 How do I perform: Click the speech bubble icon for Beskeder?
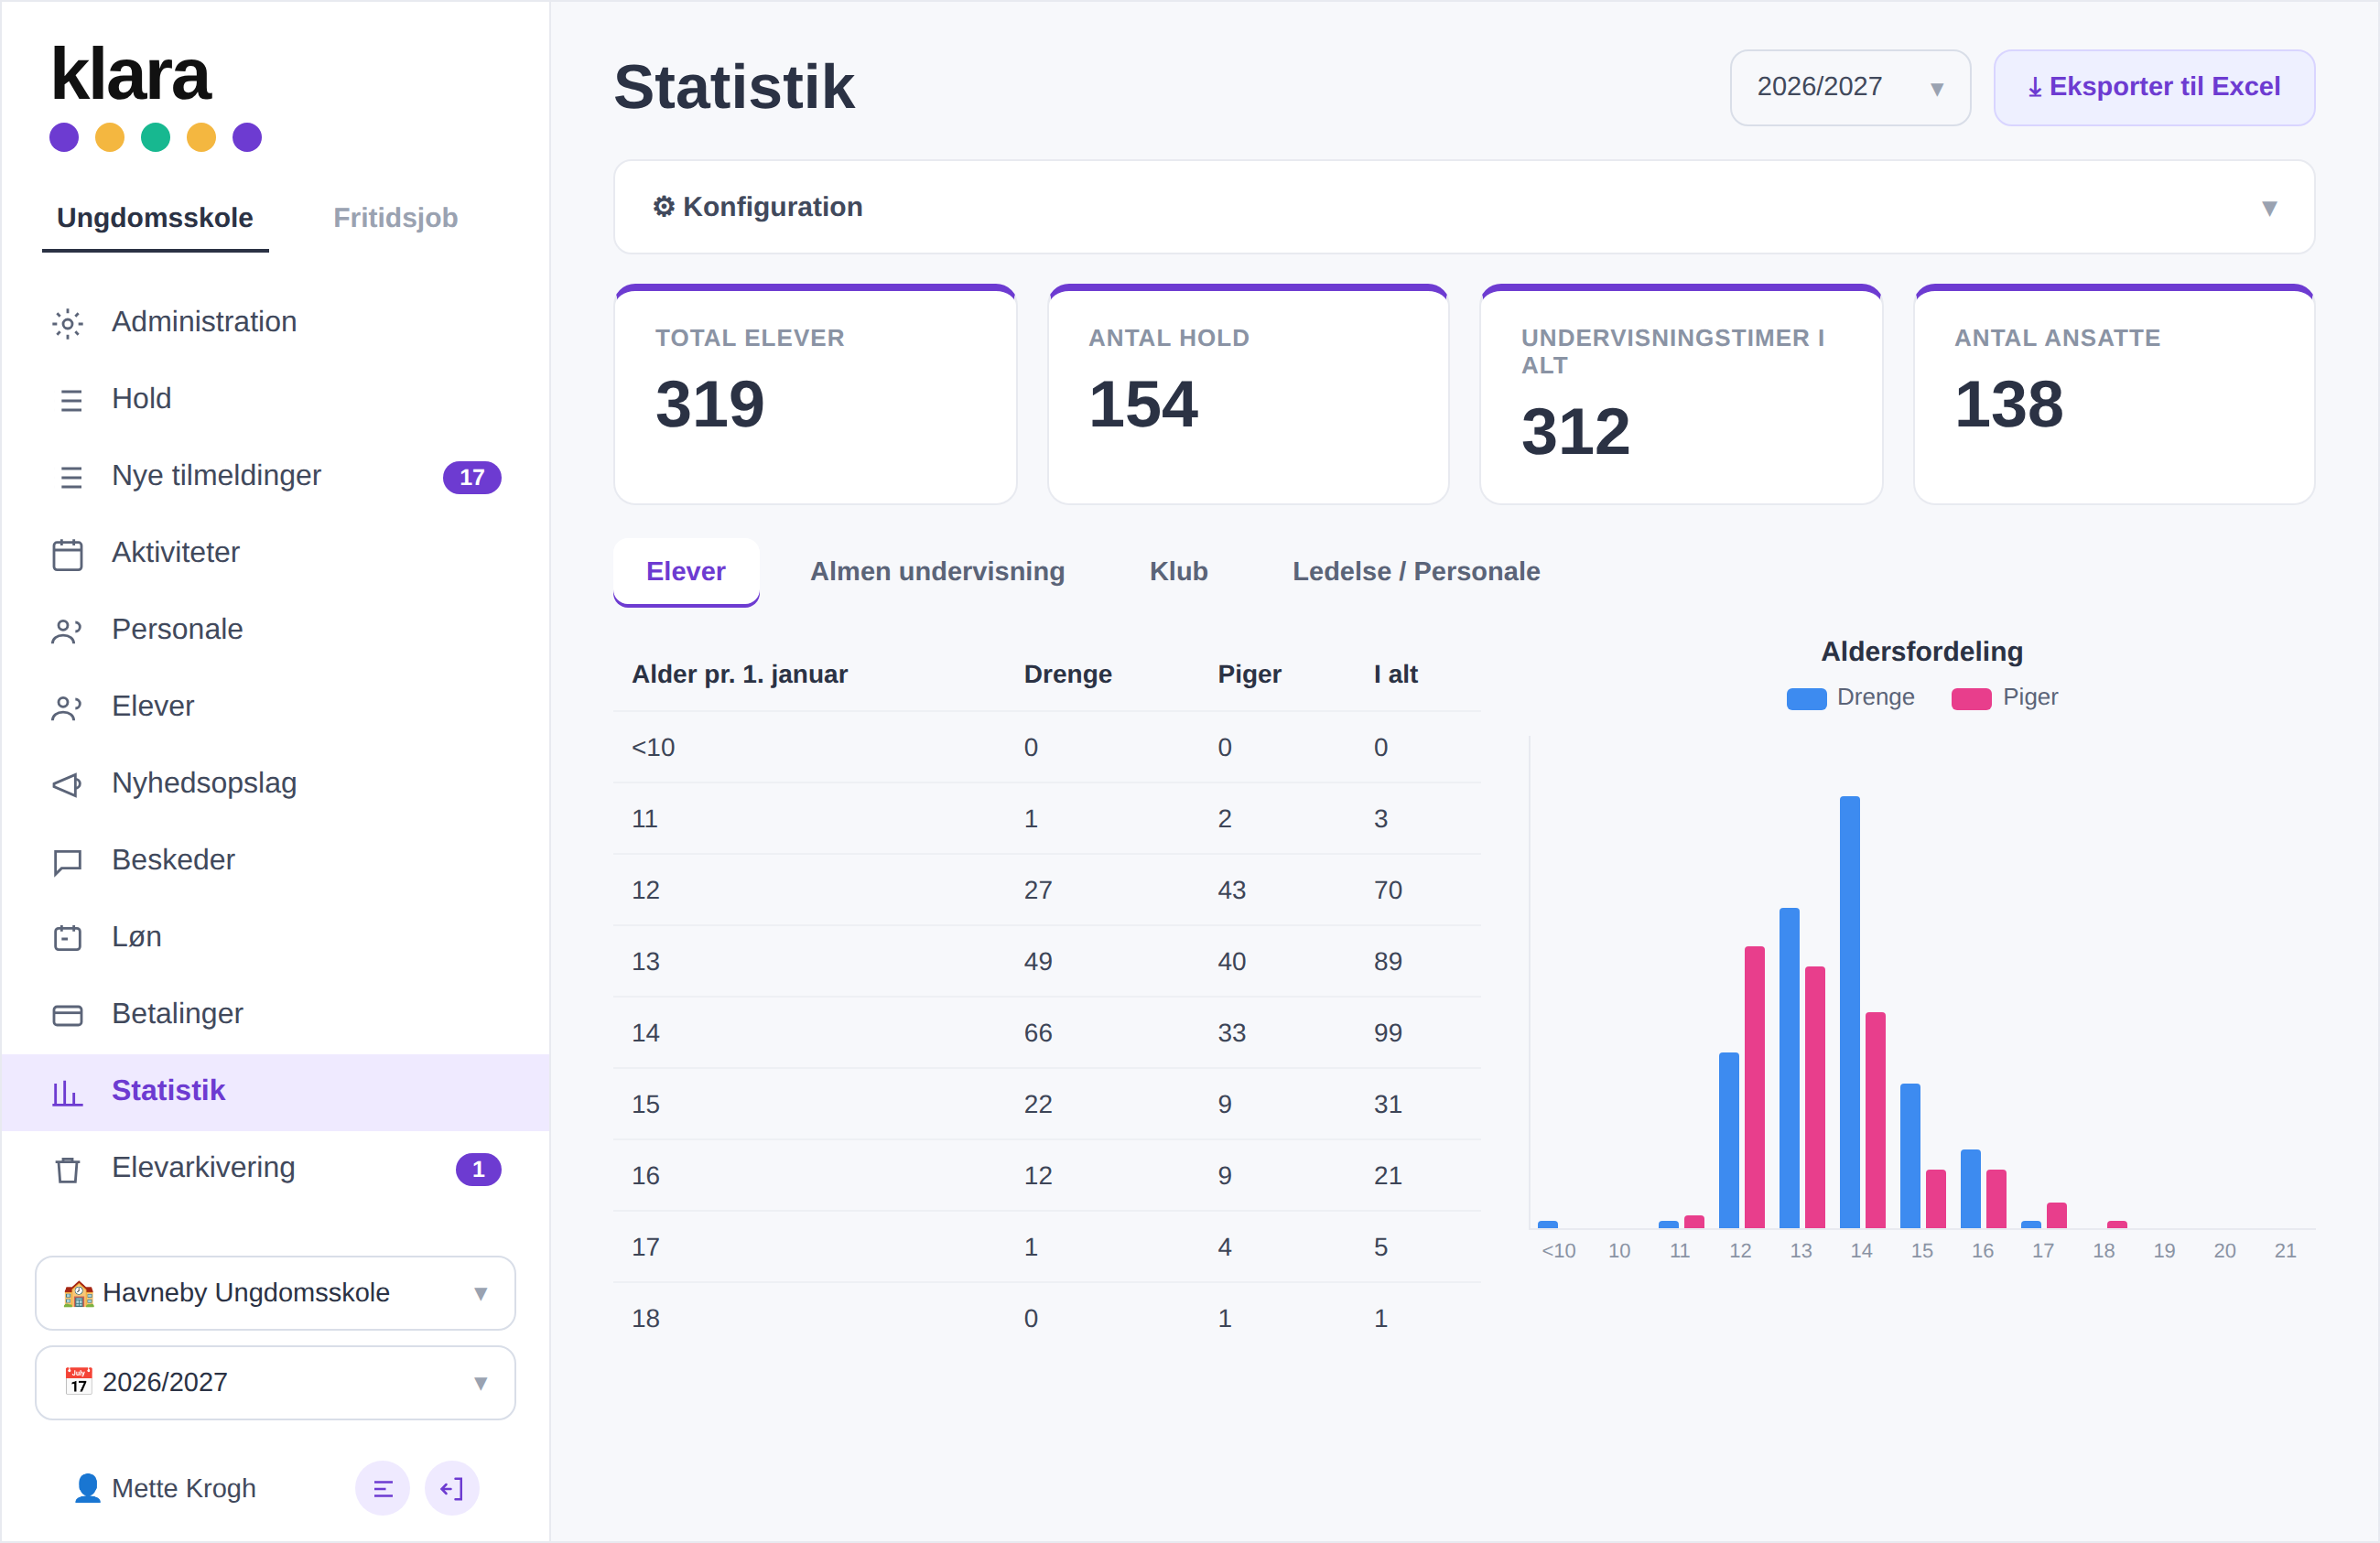(x=67, y=861)
